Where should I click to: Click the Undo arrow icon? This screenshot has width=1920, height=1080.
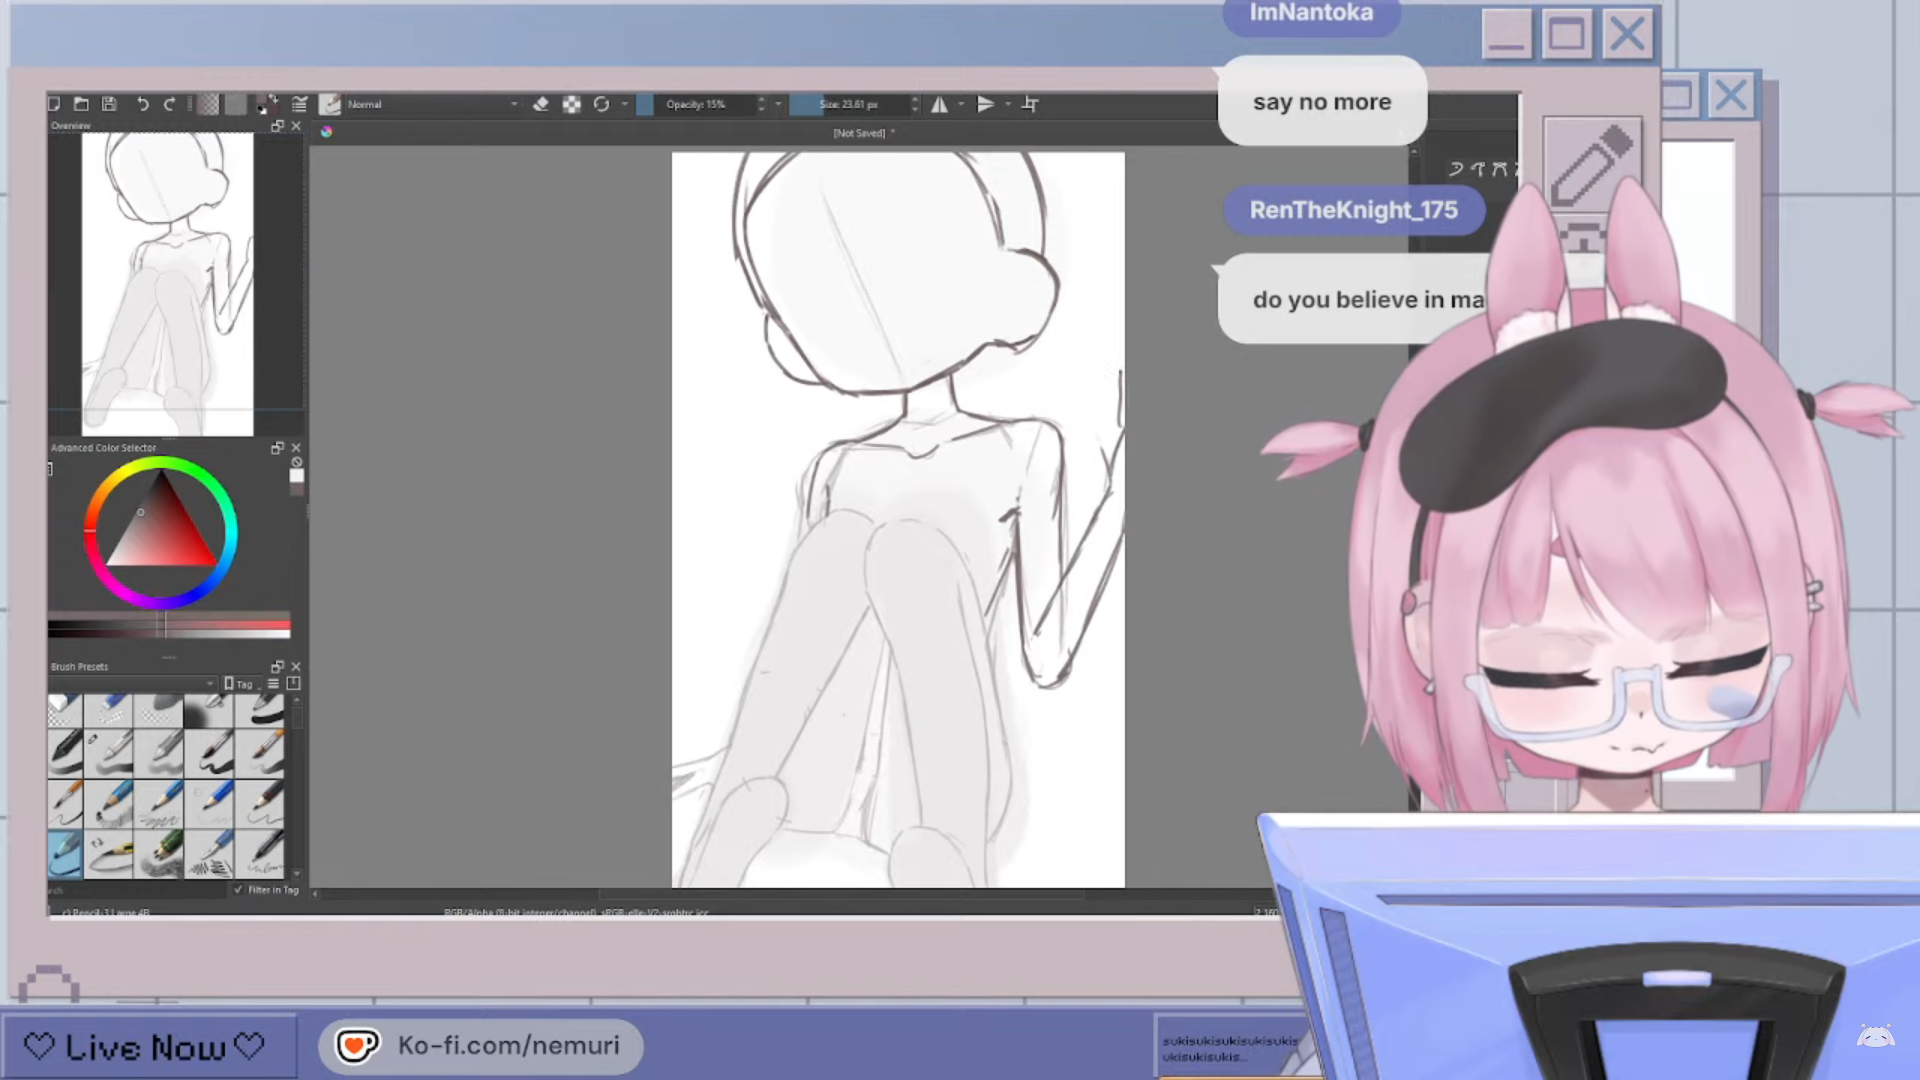click(142, 104)
